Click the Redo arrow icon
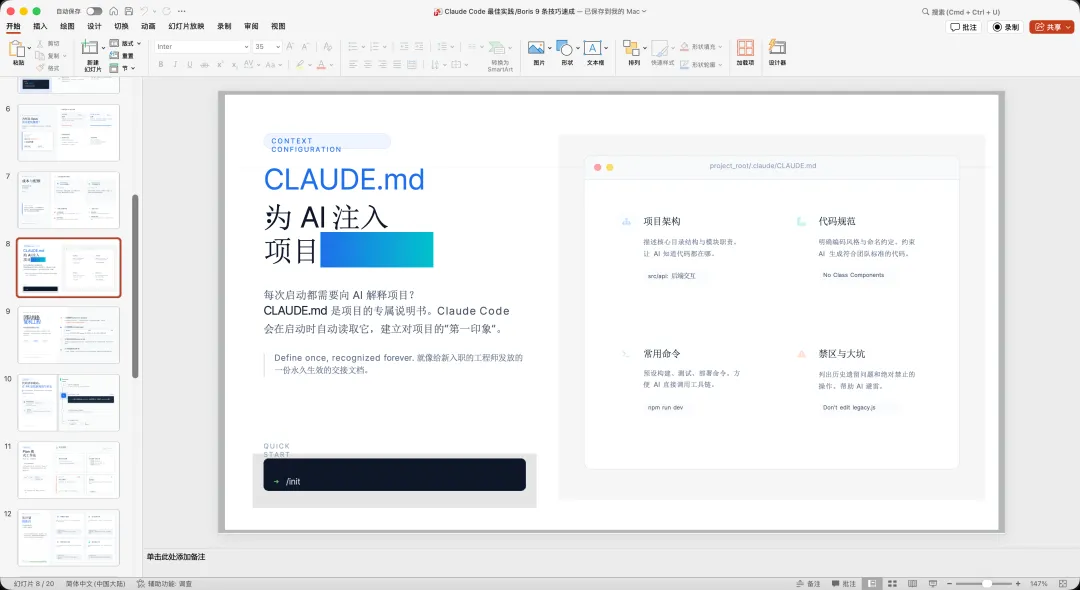Image resolution: width=1080 pixels, height=590 pixels. [x=167, y=11]
